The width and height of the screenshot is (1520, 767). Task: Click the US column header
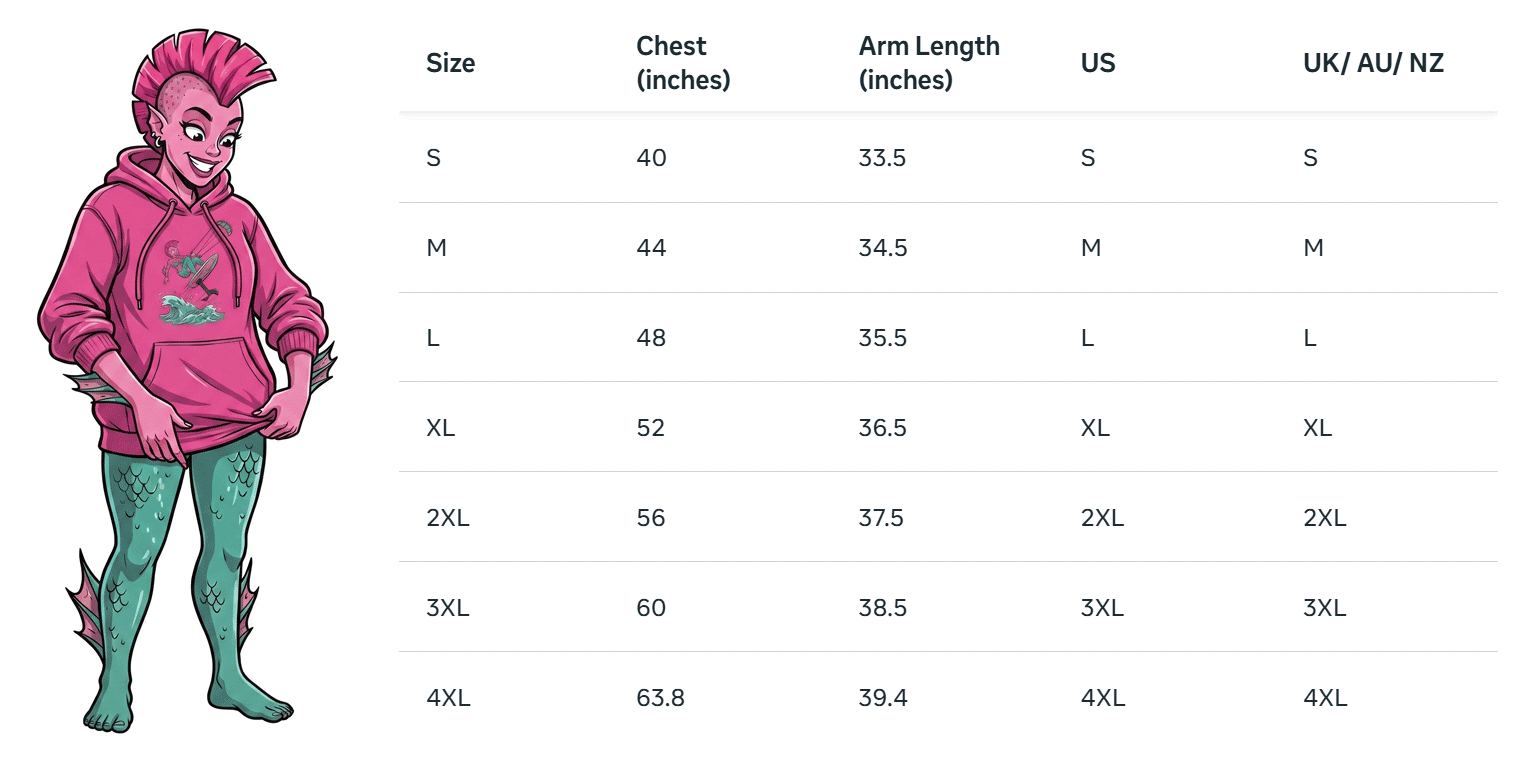(x=1097, y=63)
